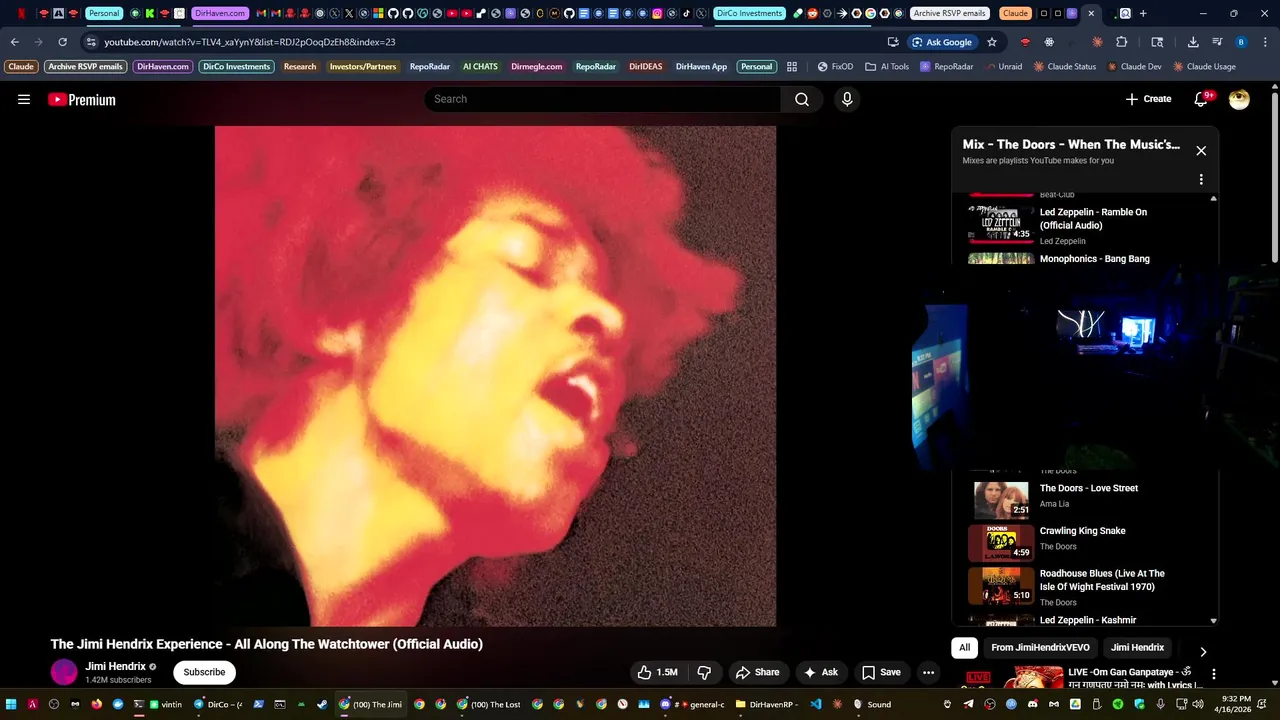Image resolution: width=1280 pixels, height=720 pixels.
Task: Play Monophonics - Bang Bang from mix
Action: pyautogui.click(x=1094, y=259)
